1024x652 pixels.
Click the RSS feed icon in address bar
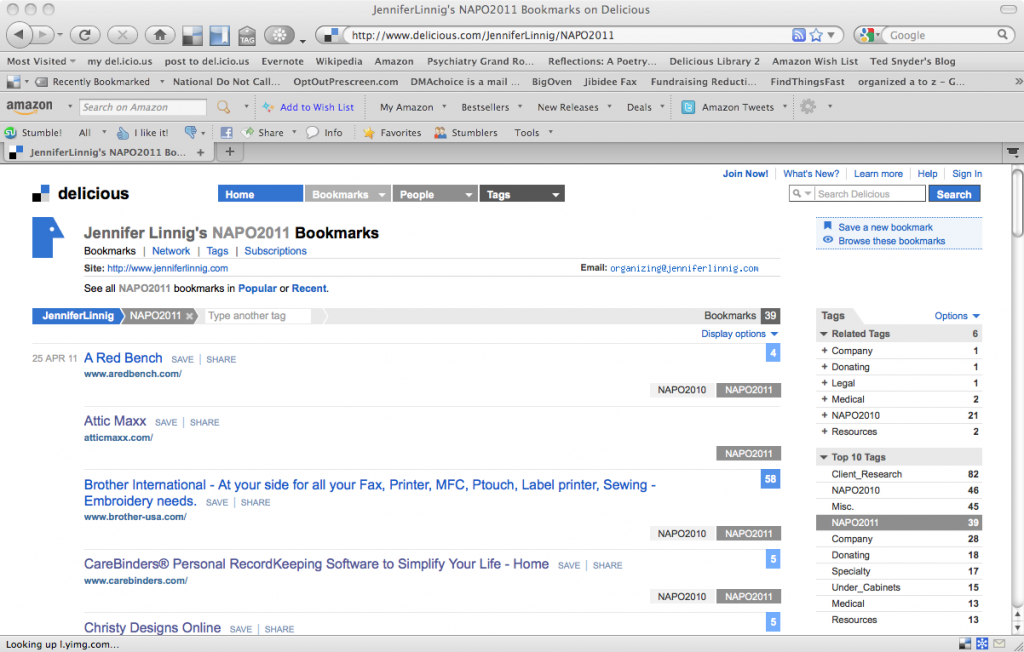(798, 35)
